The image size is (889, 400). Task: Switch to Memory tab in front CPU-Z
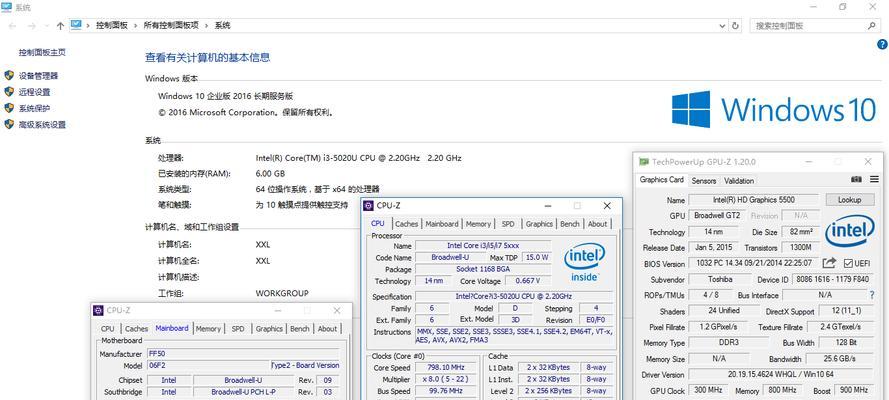479,224
